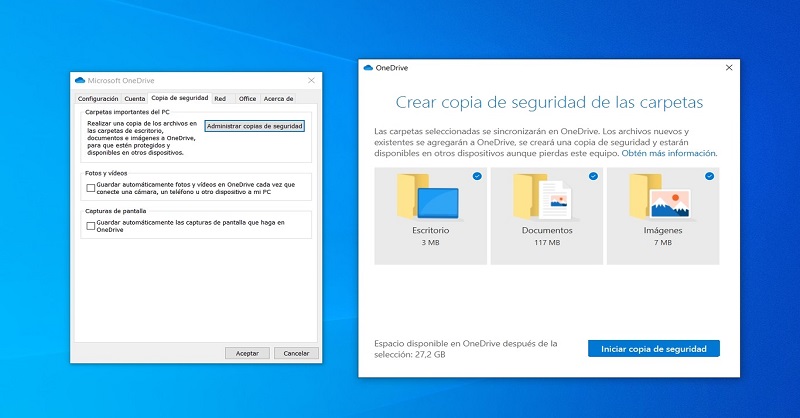Image resolution: width=800 pixels, height=418 pixels.
Task: Click the Capturas de pantalla group label
Action: point(115,211)
